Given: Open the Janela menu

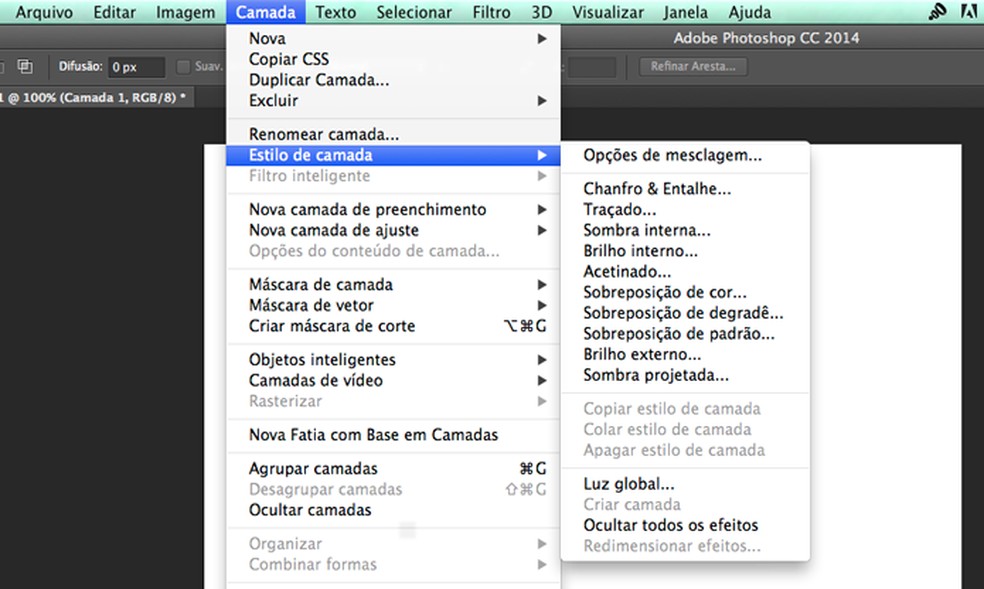Looking at the screenshot, I should (685, 12).
